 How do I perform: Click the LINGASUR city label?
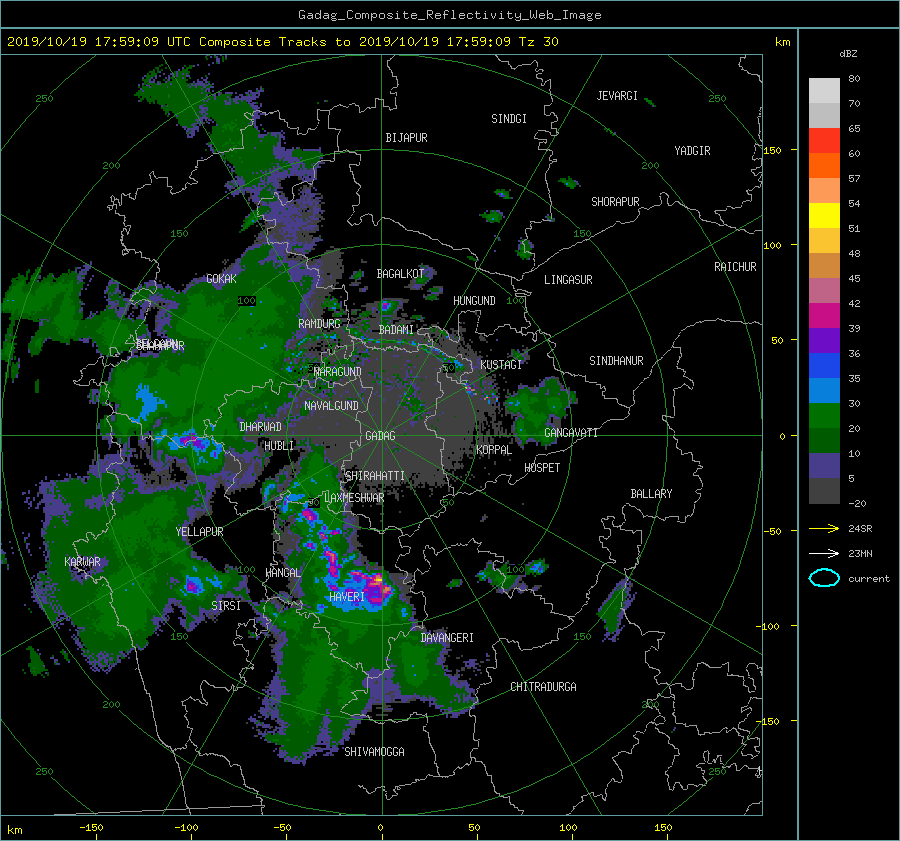[x=568, y=280]
